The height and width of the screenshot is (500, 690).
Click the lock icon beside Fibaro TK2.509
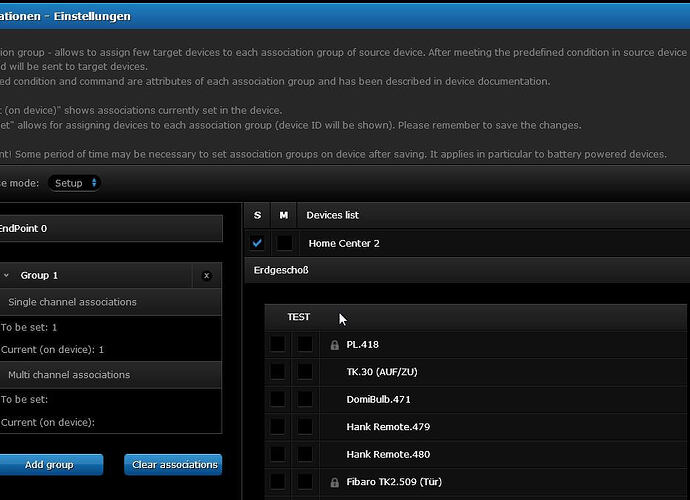tap(335, 483)
